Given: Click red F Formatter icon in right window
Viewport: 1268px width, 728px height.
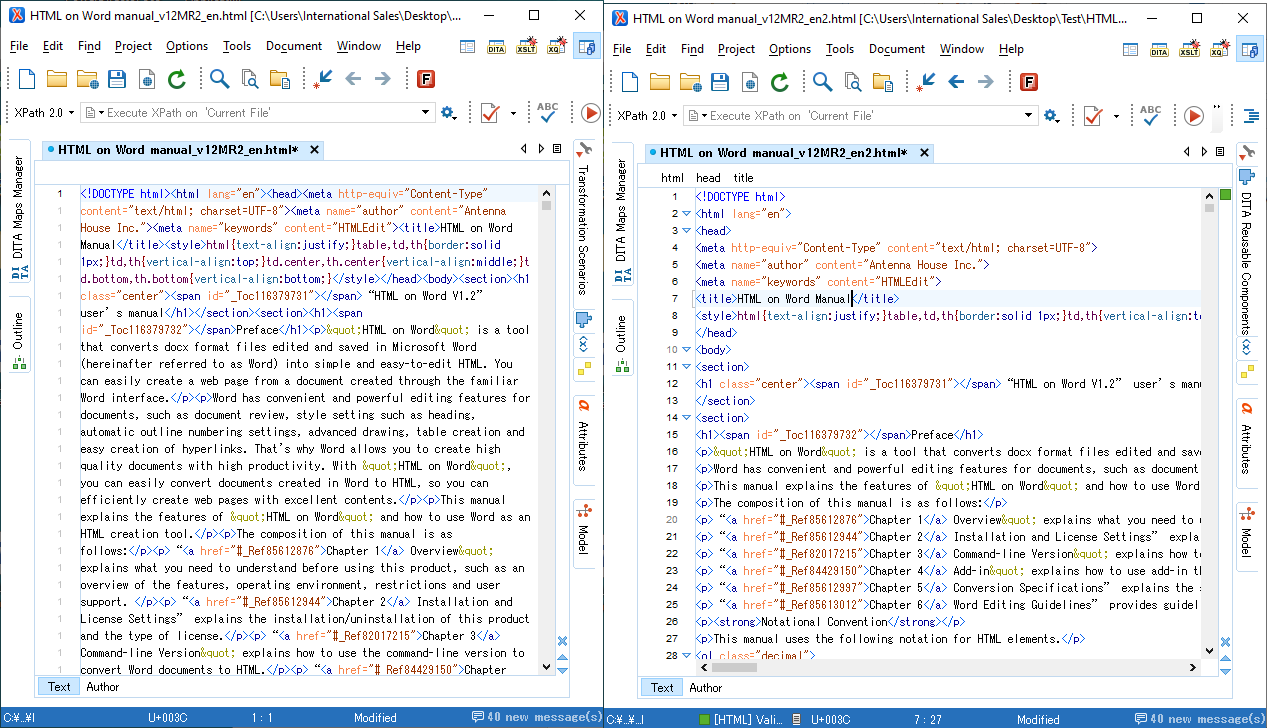Looking at the screenshot, I should [x=1028, y=82].
